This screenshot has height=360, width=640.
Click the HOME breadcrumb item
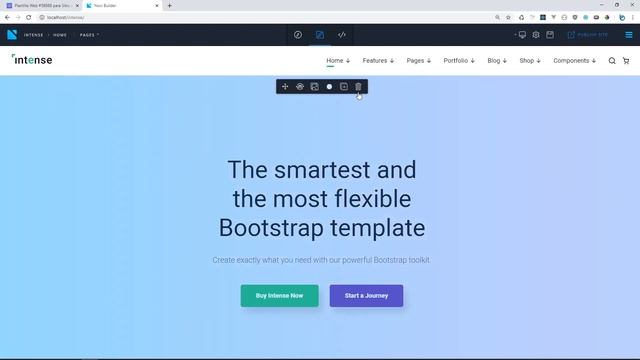pos(60,35)
